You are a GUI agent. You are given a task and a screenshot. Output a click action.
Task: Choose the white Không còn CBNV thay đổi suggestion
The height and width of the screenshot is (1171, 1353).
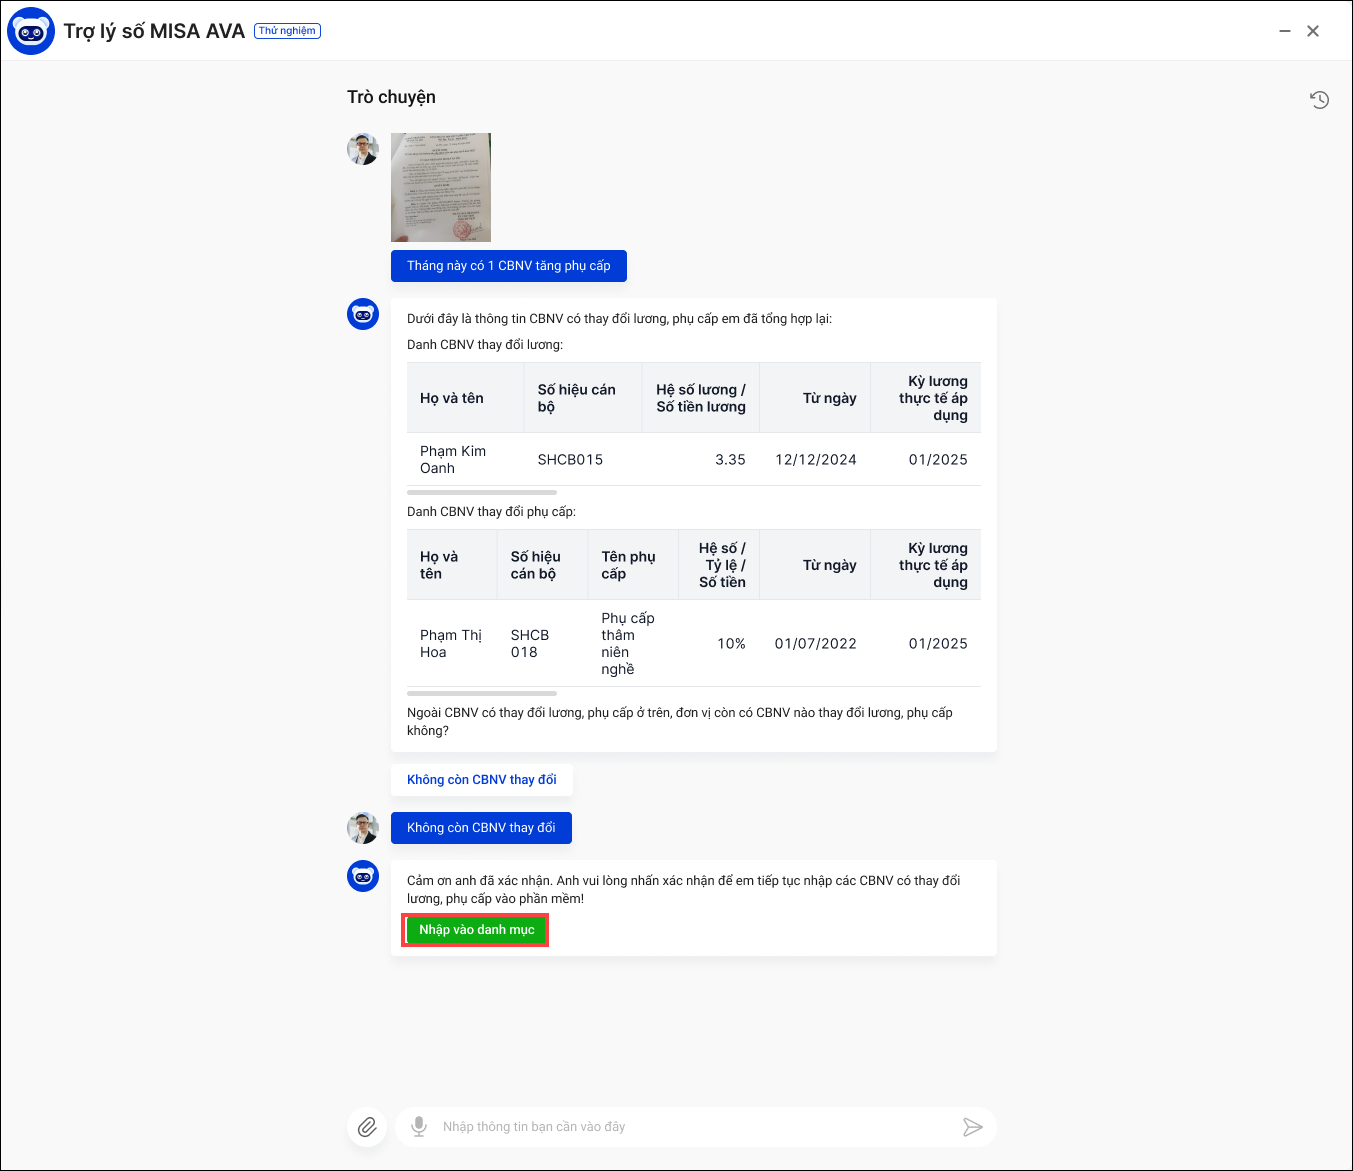coord(481,780)
